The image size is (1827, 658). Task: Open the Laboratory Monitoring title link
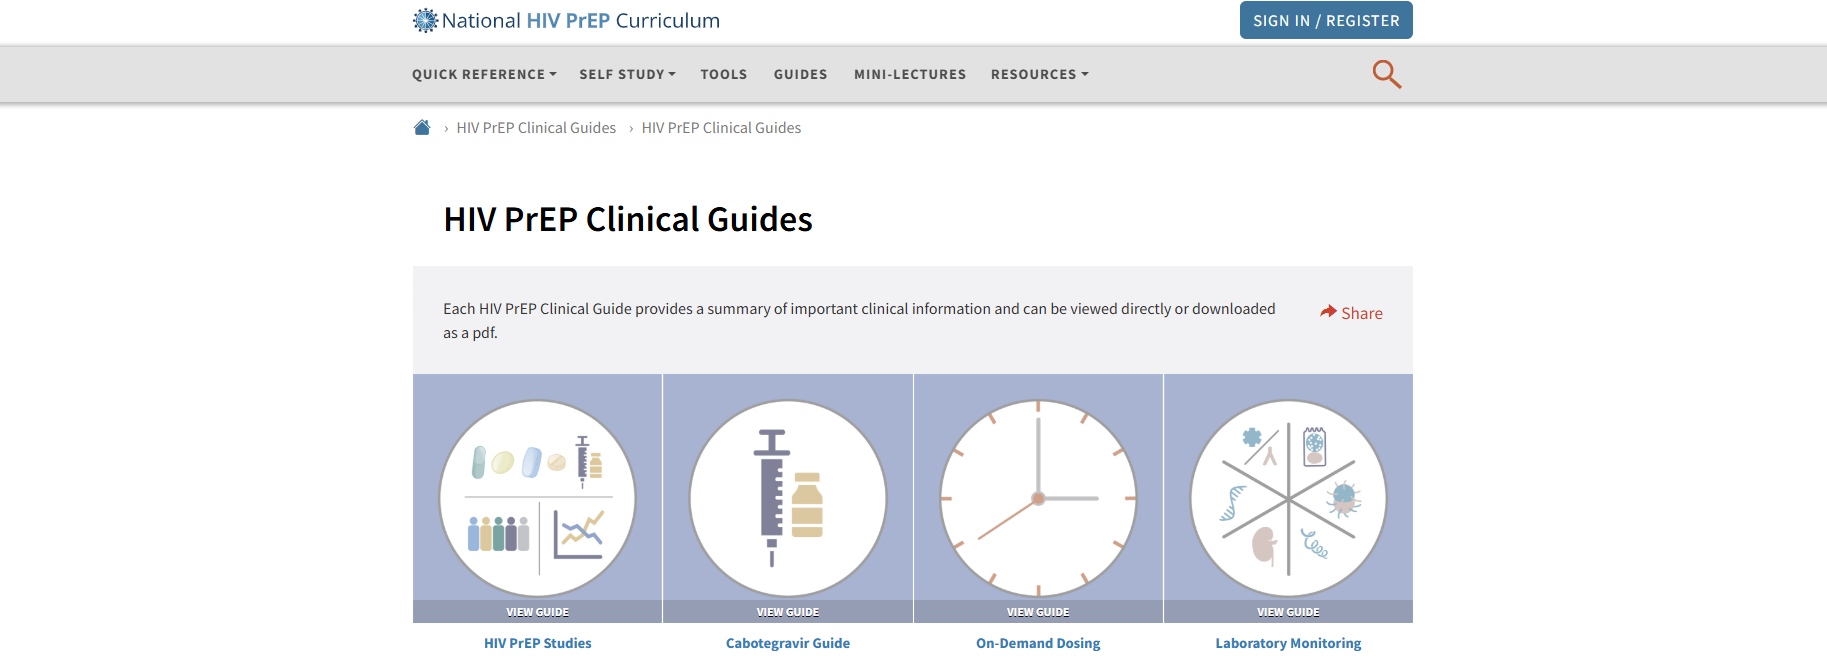click(1288, 643)
